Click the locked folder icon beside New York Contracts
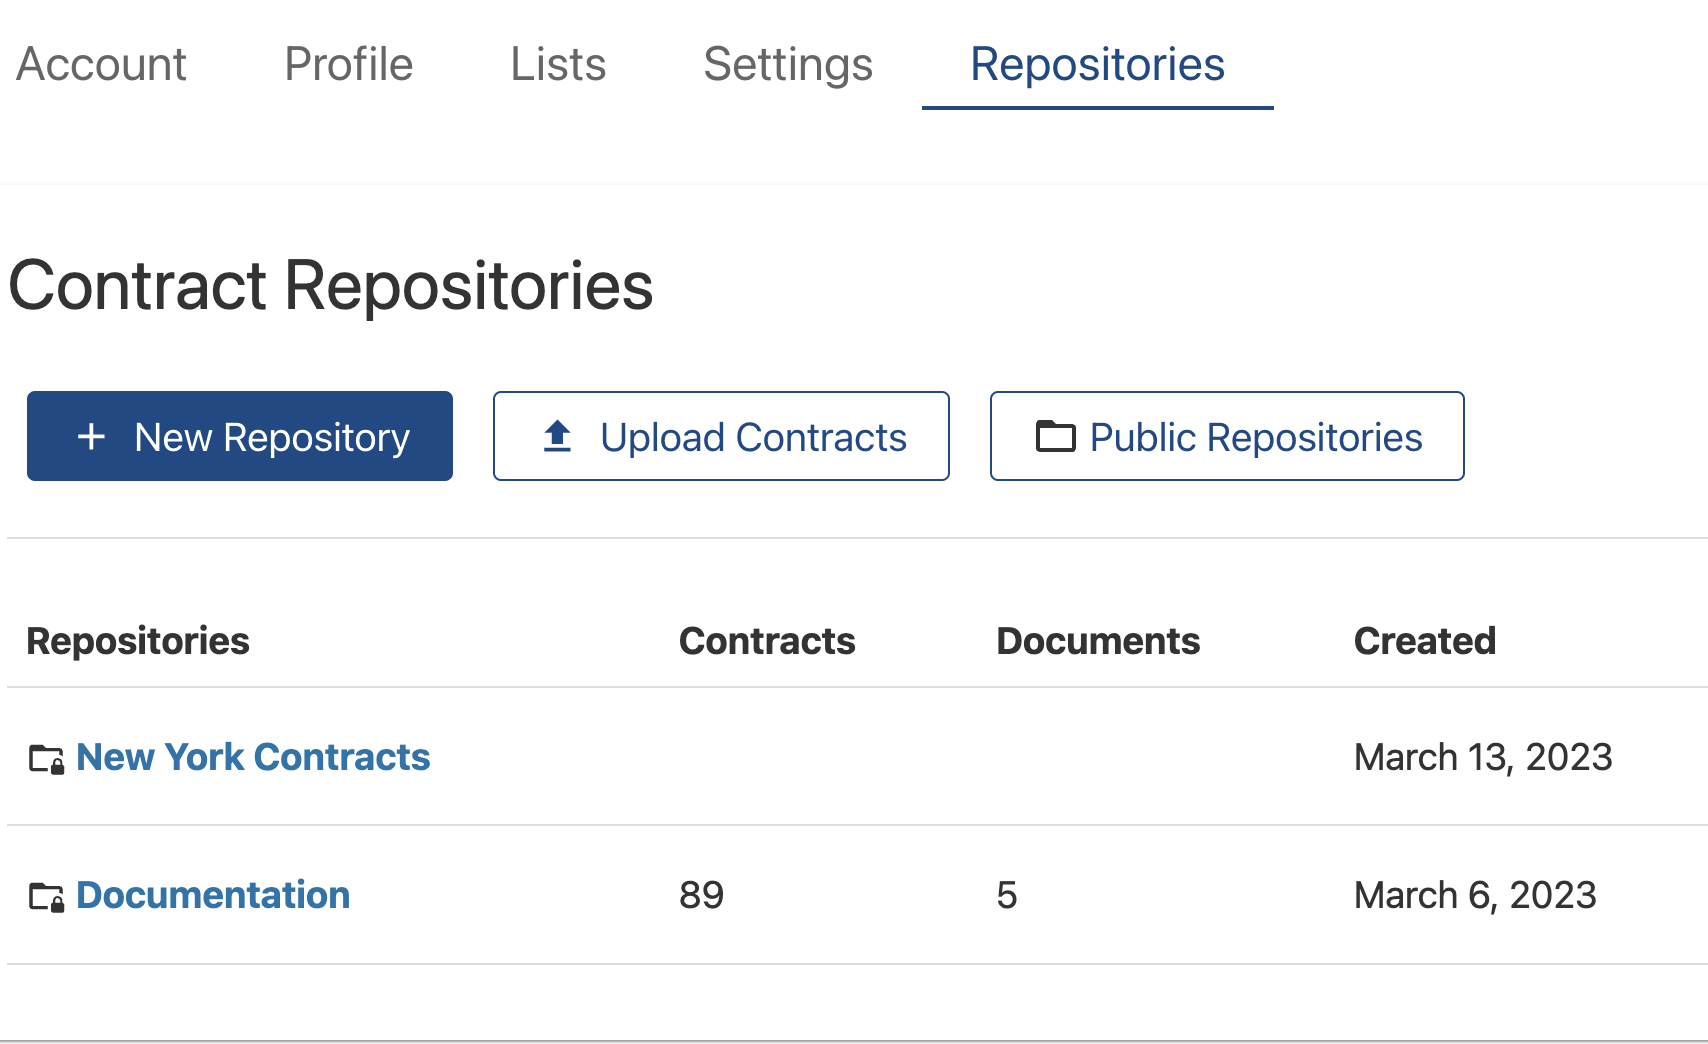The height and width of the screenshot is (1044, 1708). pos(46,759)
